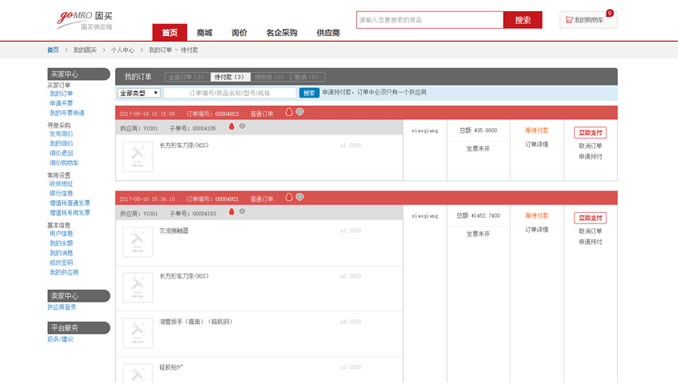This screenshot has height=383, width=678.
Task: Open 我的供应商 in the sidebar
Action: pos(64,272)
